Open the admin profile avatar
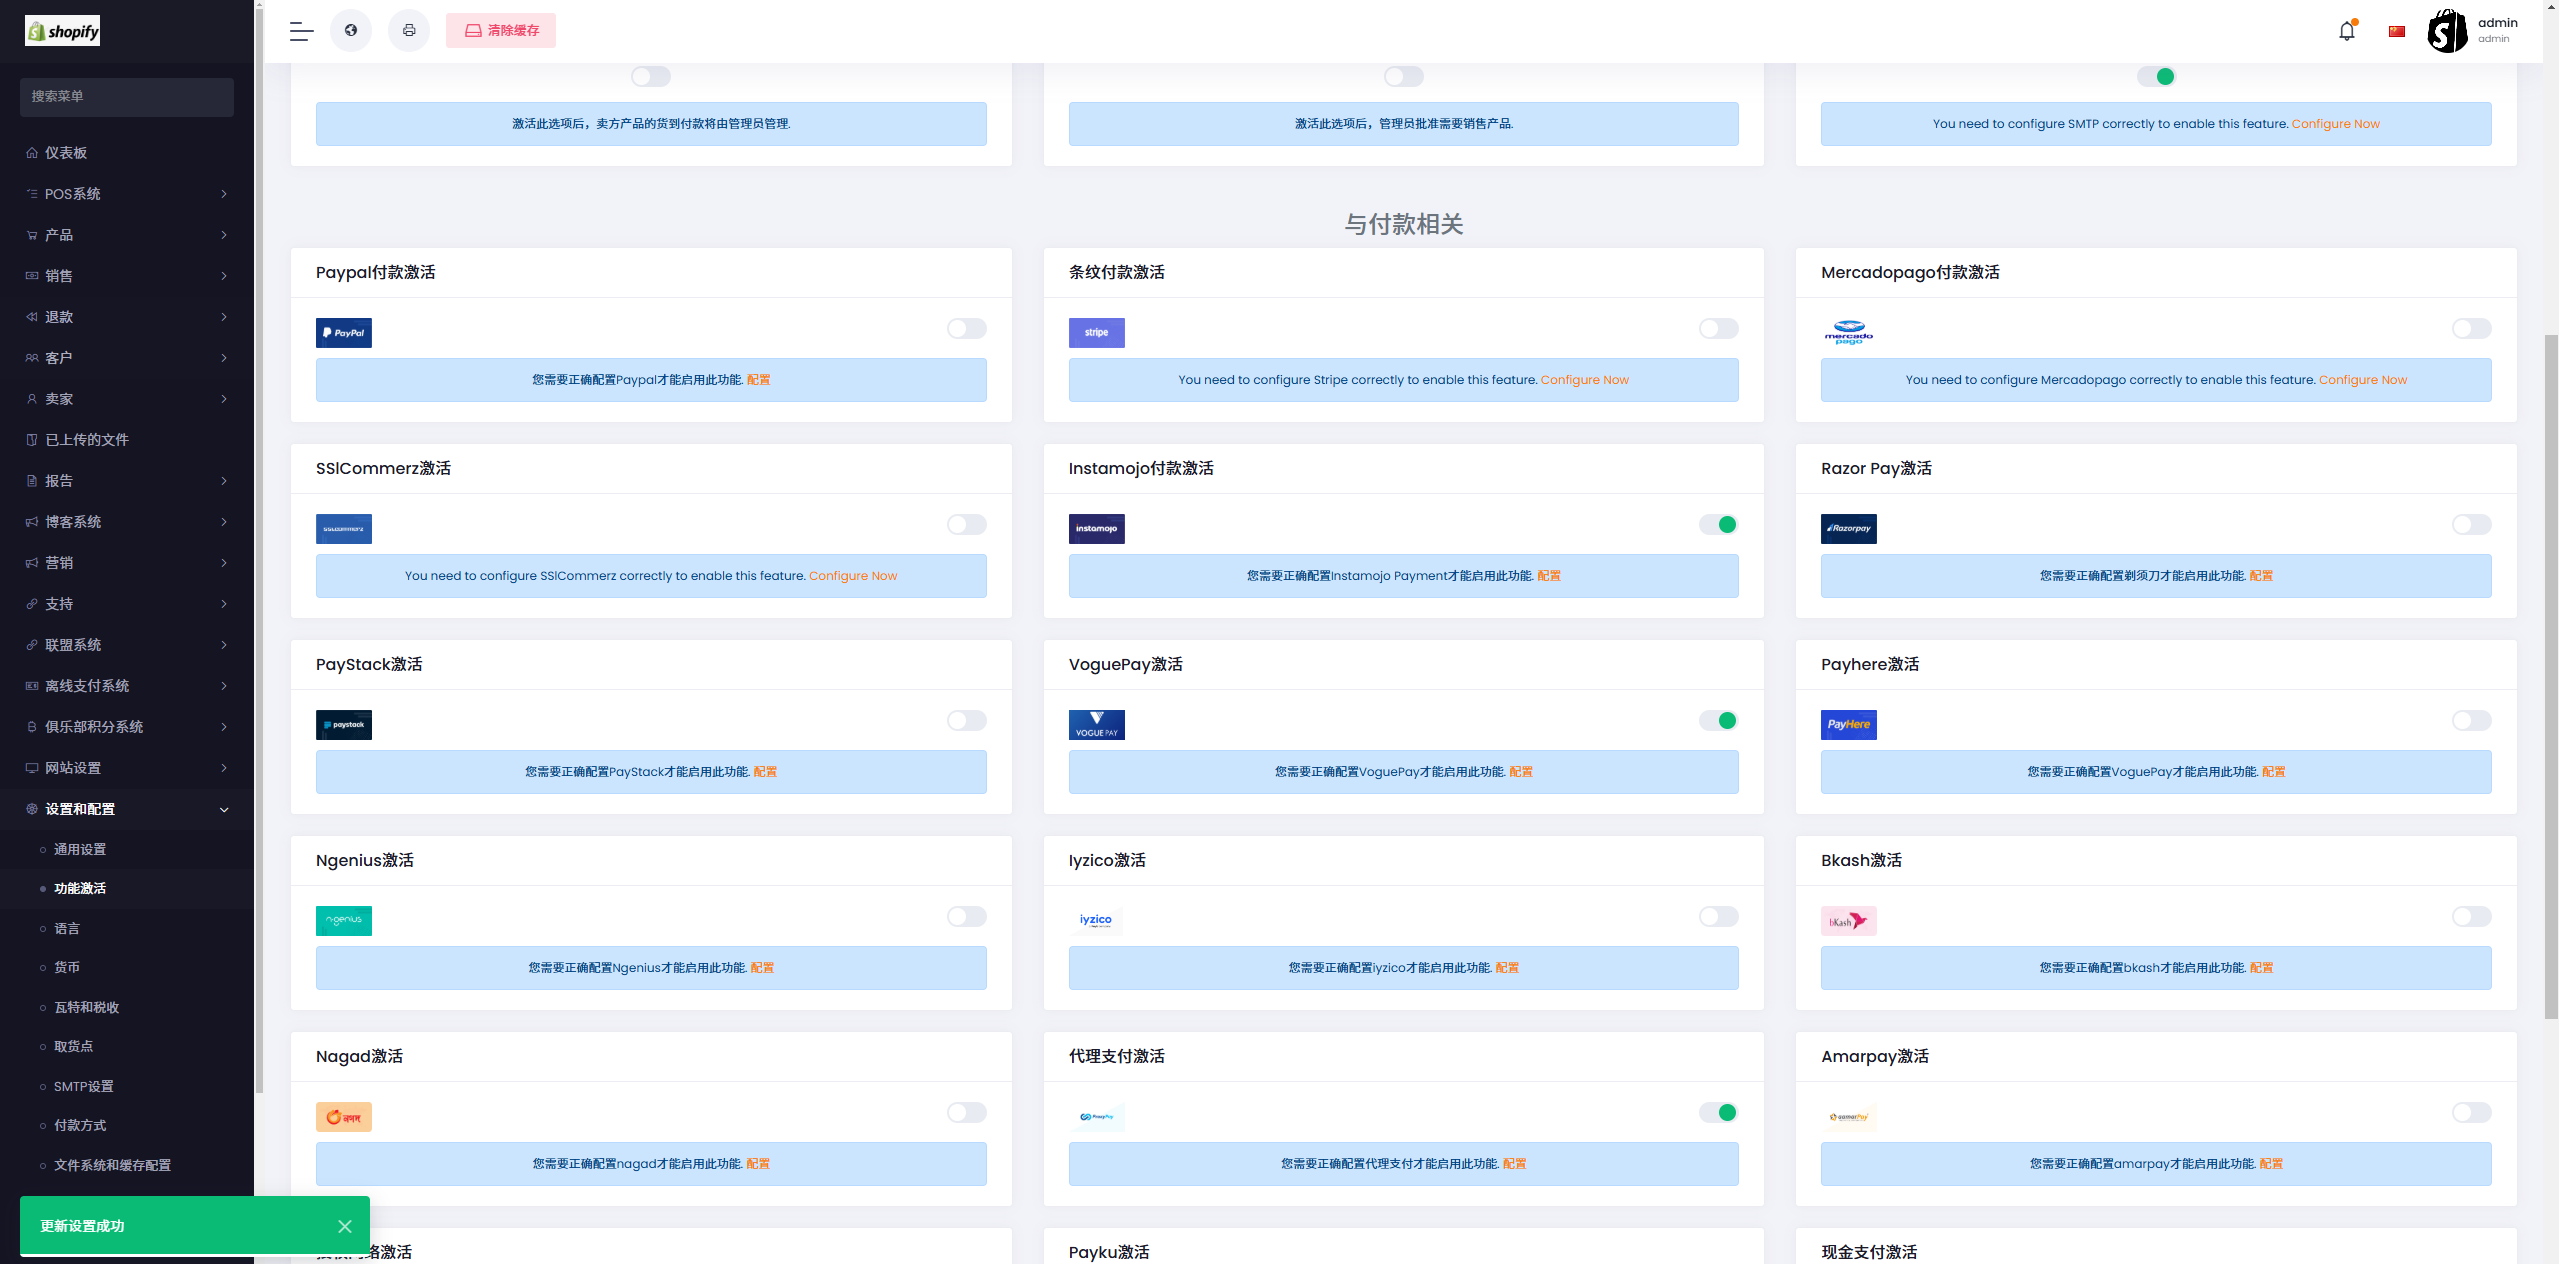The image size is (2559, 1264). tap(2447, 31)
